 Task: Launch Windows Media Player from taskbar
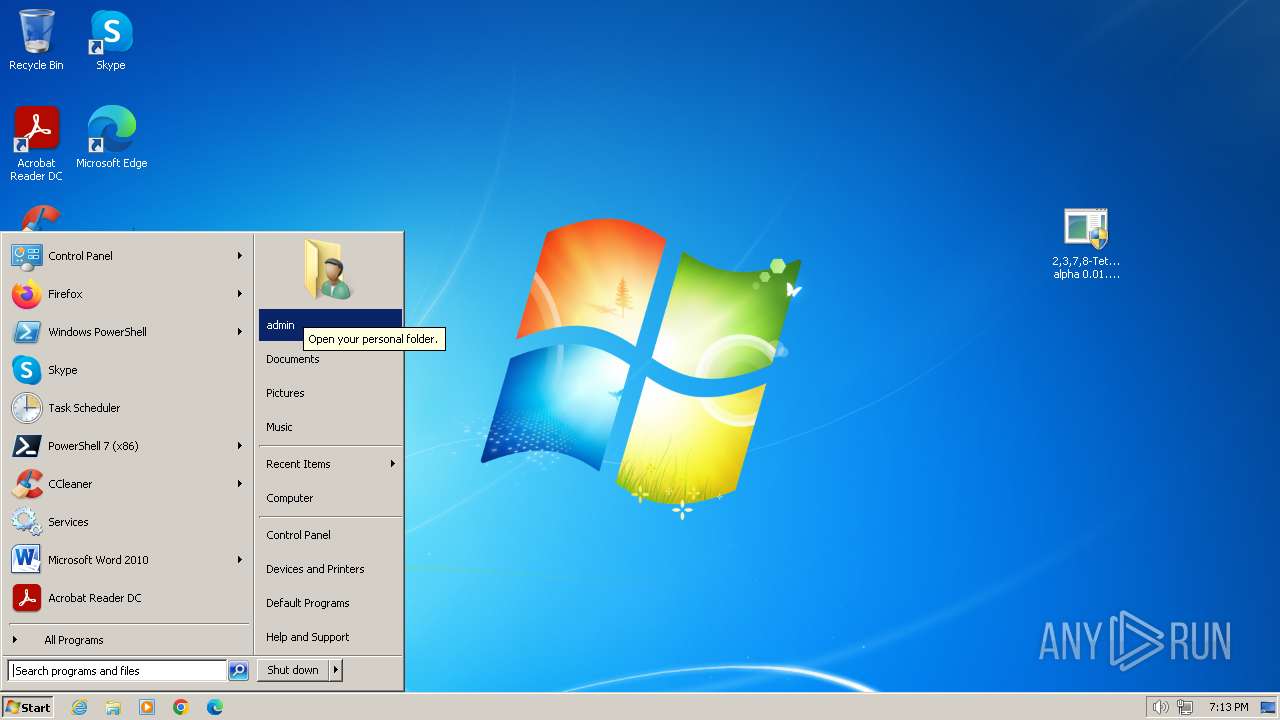point(147,707)
